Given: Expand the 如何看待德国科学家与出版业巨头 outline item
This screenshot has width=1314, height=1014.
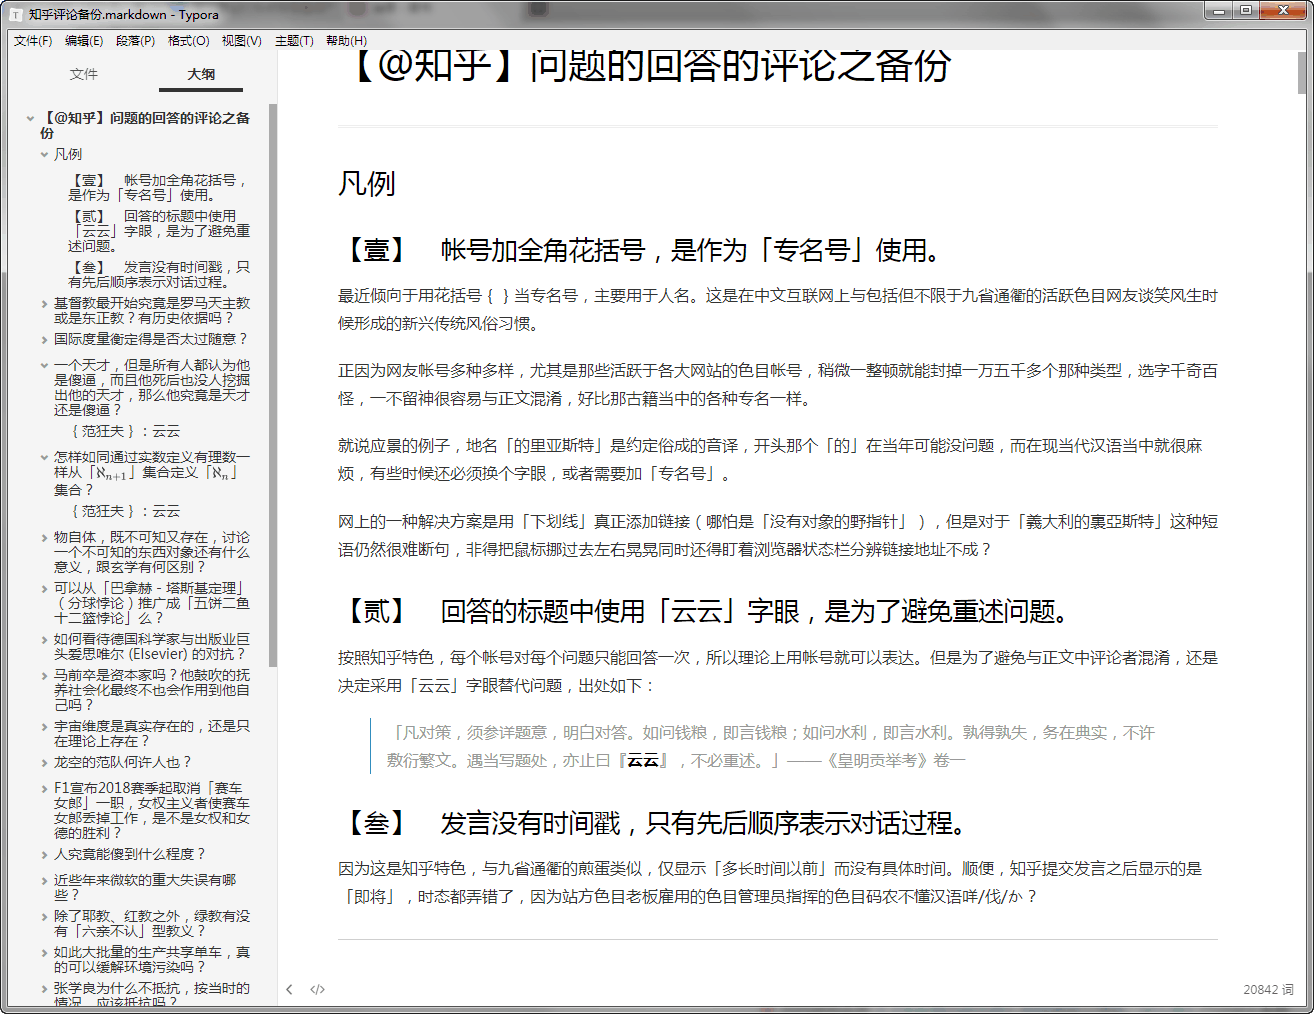Looking at the screenshot, I should [44, 640].
